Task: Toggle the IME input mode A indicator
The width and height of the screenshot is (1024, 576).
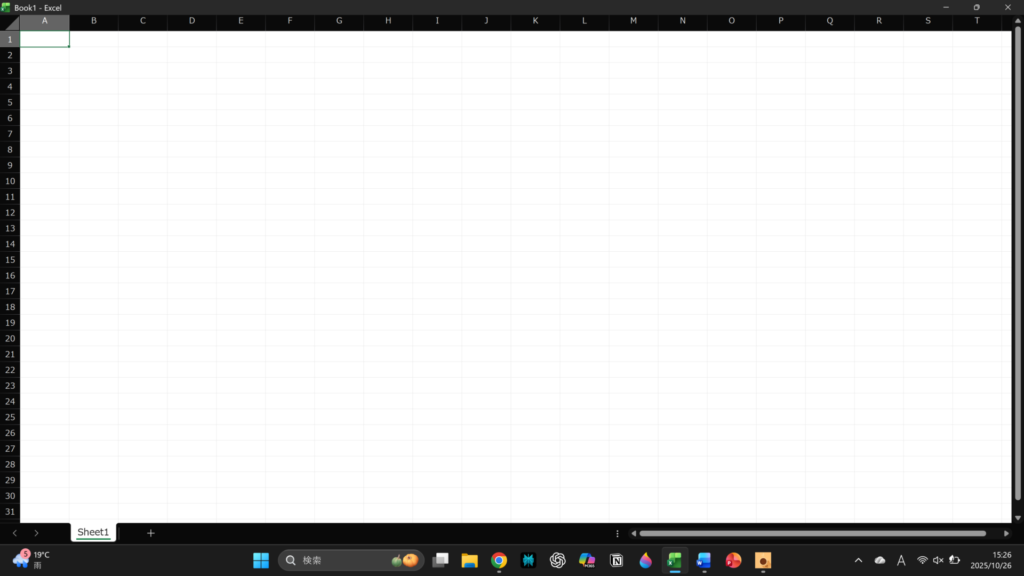Action: coord(901,561)
